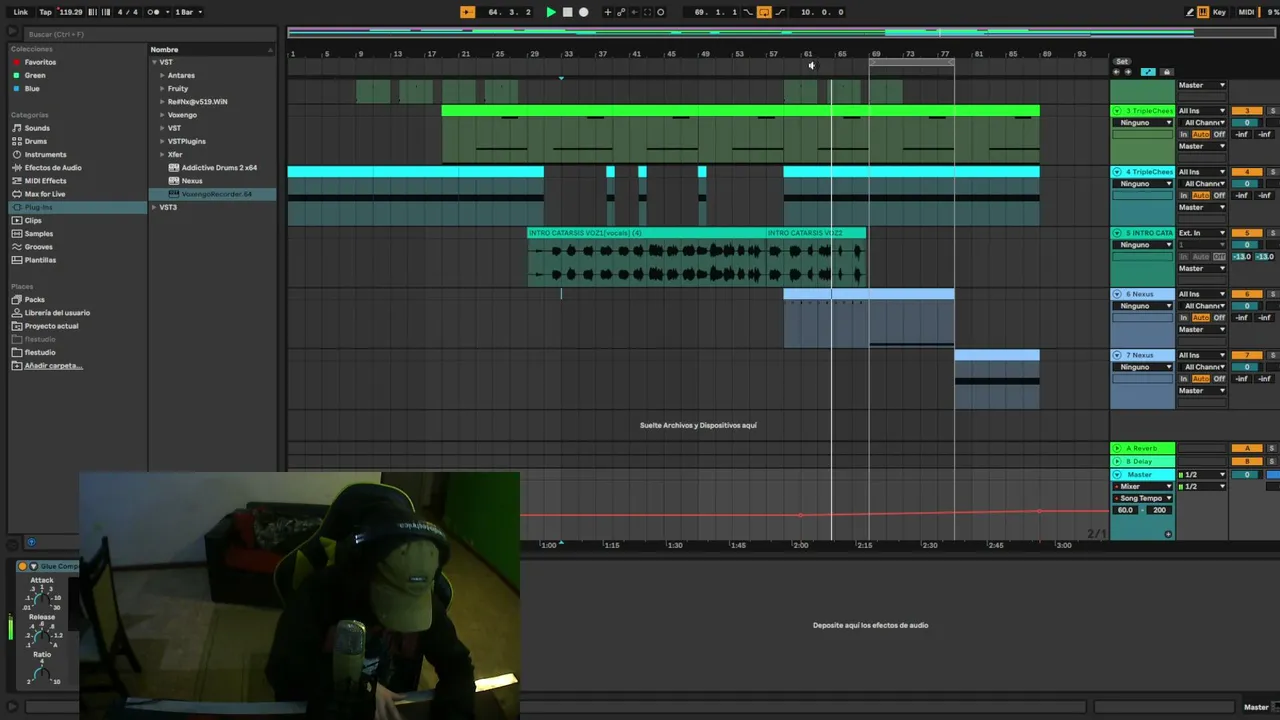Click the Stop transport button
The width and height of the screenshot is (1280, 720).
567,12
